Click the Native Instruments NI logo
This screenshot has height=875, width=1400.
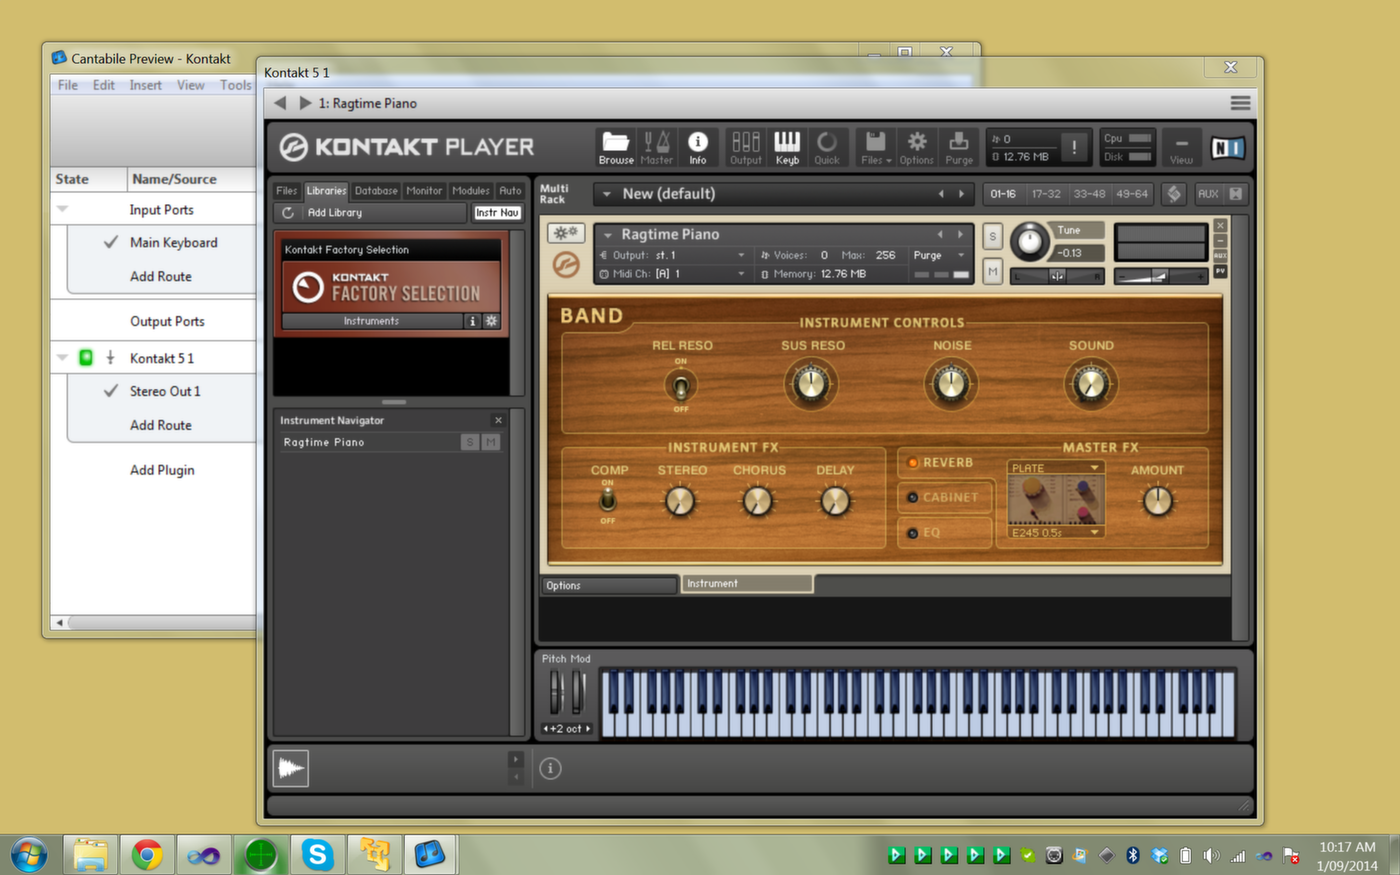click(1227, 148)
